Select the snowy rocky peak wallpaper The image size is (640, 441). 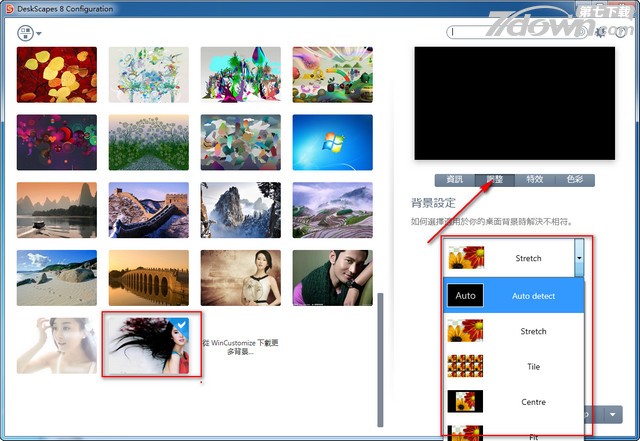pos(241,210)
